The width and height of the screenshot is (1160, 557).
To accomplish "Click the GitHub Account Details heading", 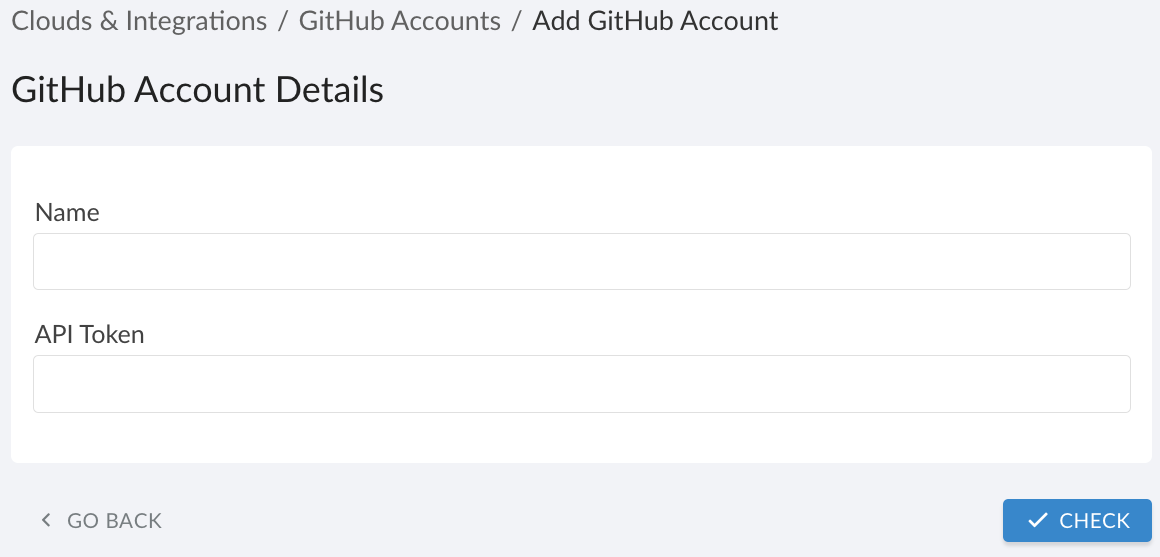I will coord(197,90).
